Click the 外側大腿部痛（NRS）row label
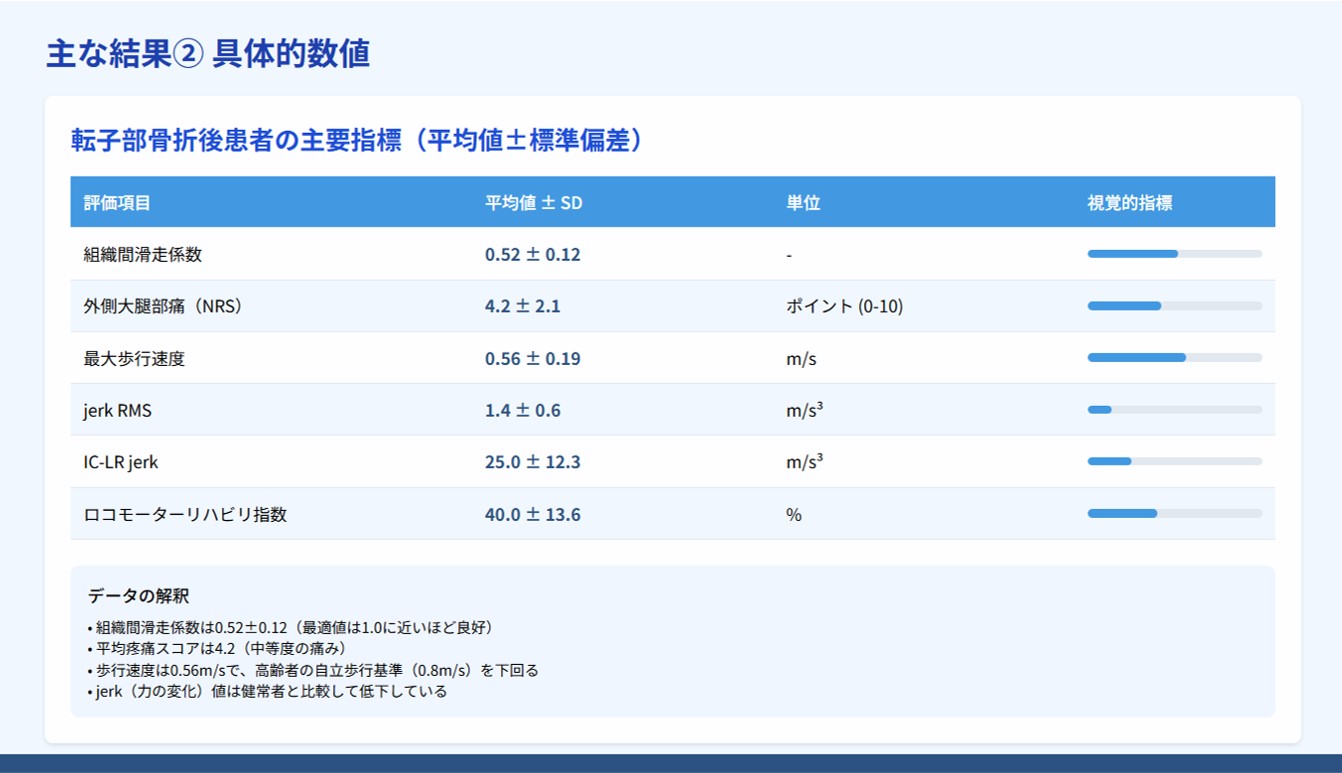1342x773 pixels. (x=163, y=307)
